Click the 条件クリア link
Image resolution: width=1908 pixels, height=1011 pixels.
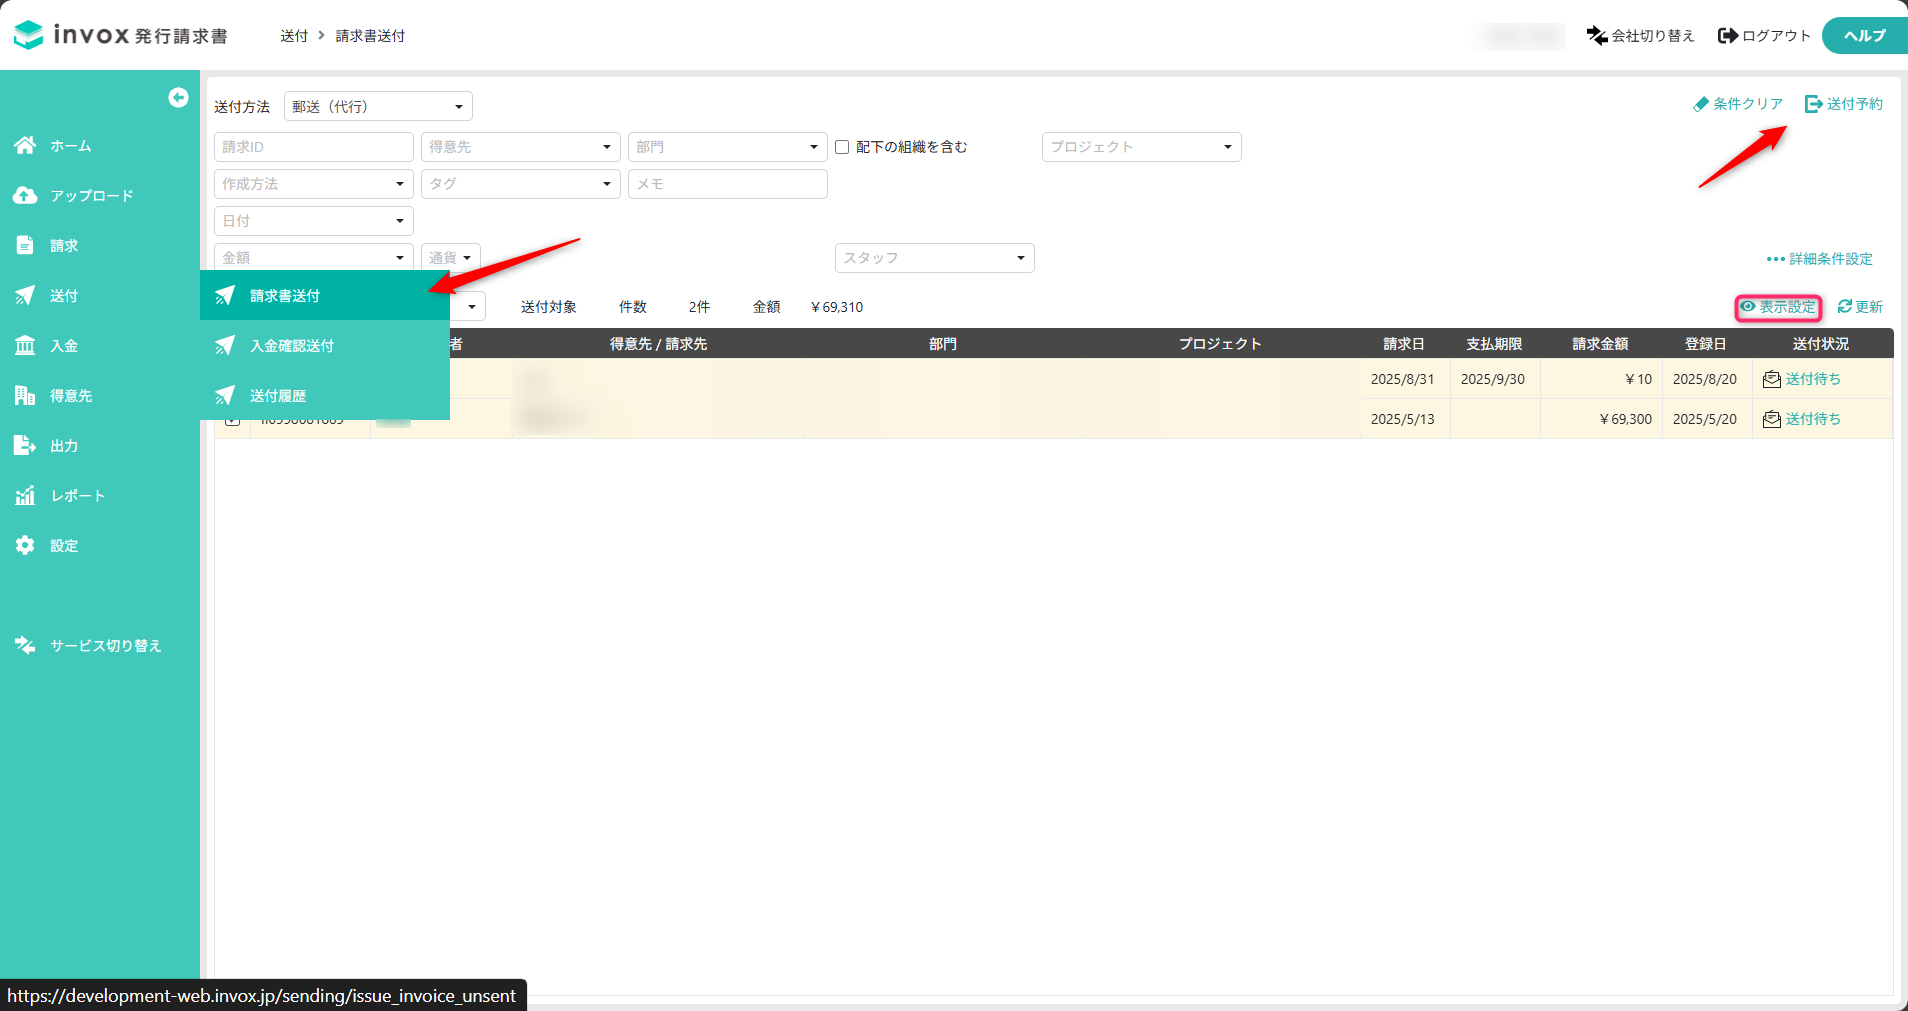(1738, 104)
